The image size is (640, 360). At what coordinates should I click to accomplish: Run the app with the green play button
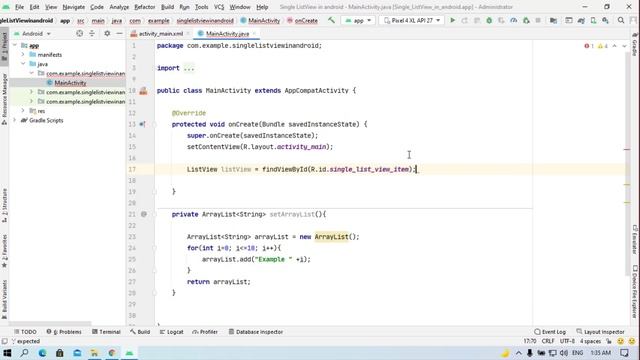pos(452,20)
